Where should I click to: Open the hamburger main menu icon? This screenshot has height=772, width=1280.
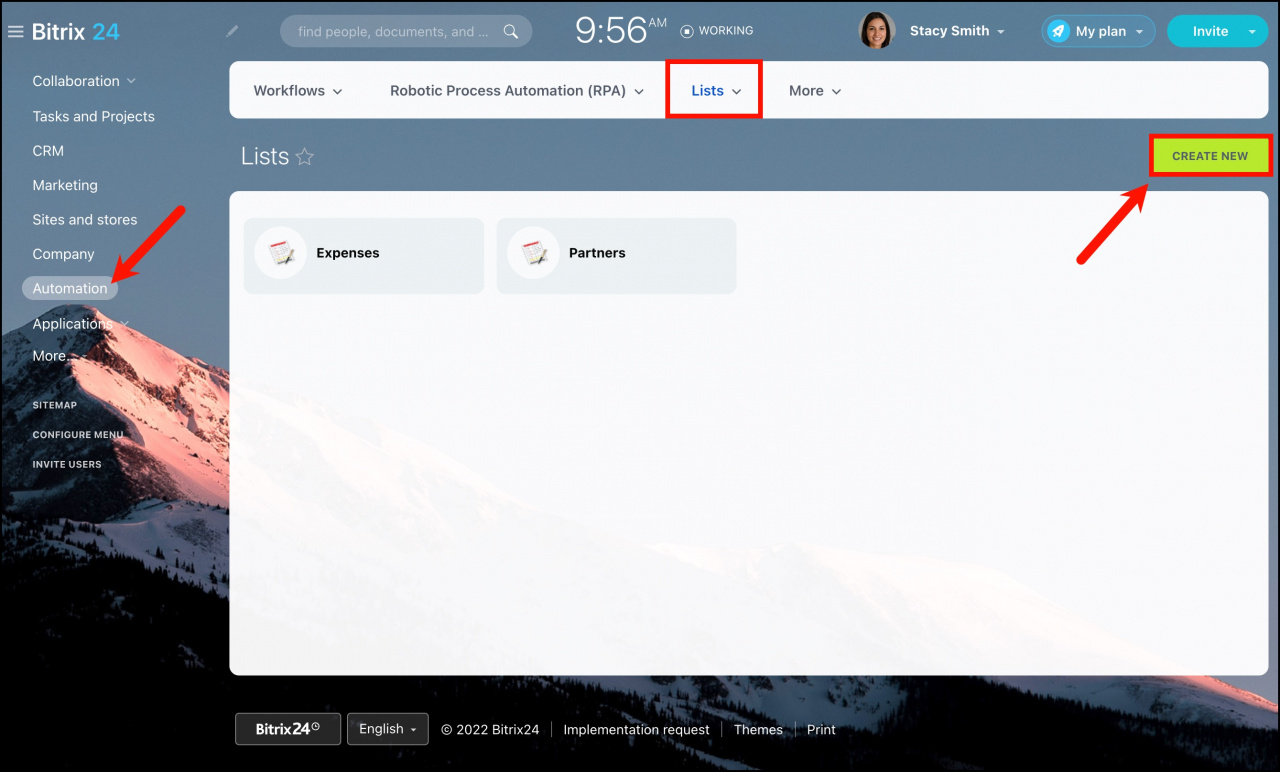15,32
